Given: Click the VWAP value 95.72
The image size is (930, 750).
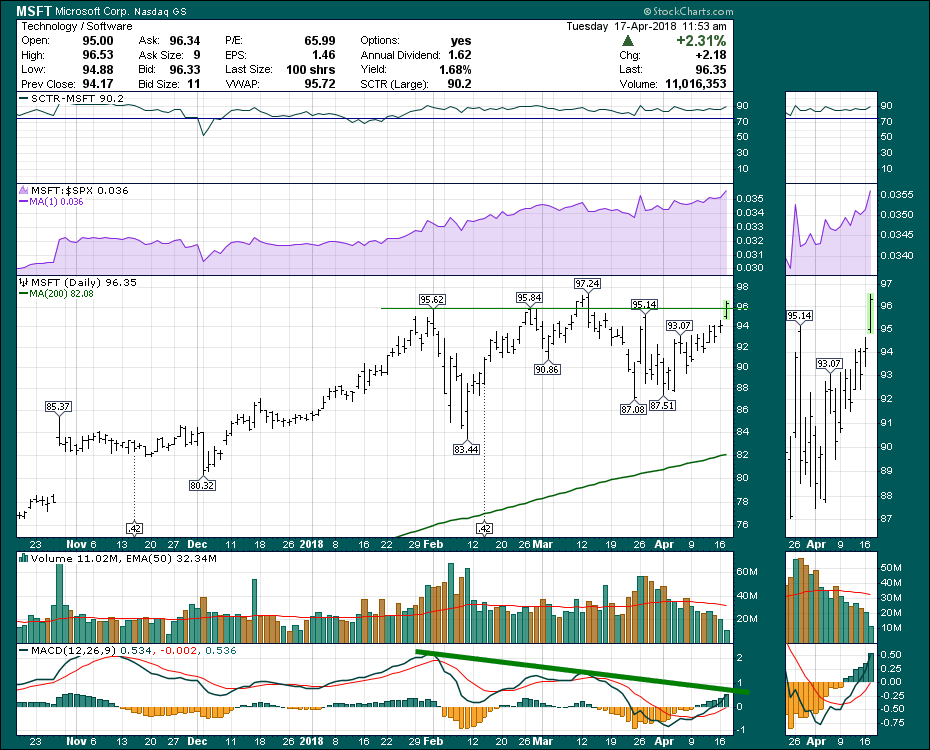Looking at the screenshot, I should pyautogui.click(x=320, y=84).
